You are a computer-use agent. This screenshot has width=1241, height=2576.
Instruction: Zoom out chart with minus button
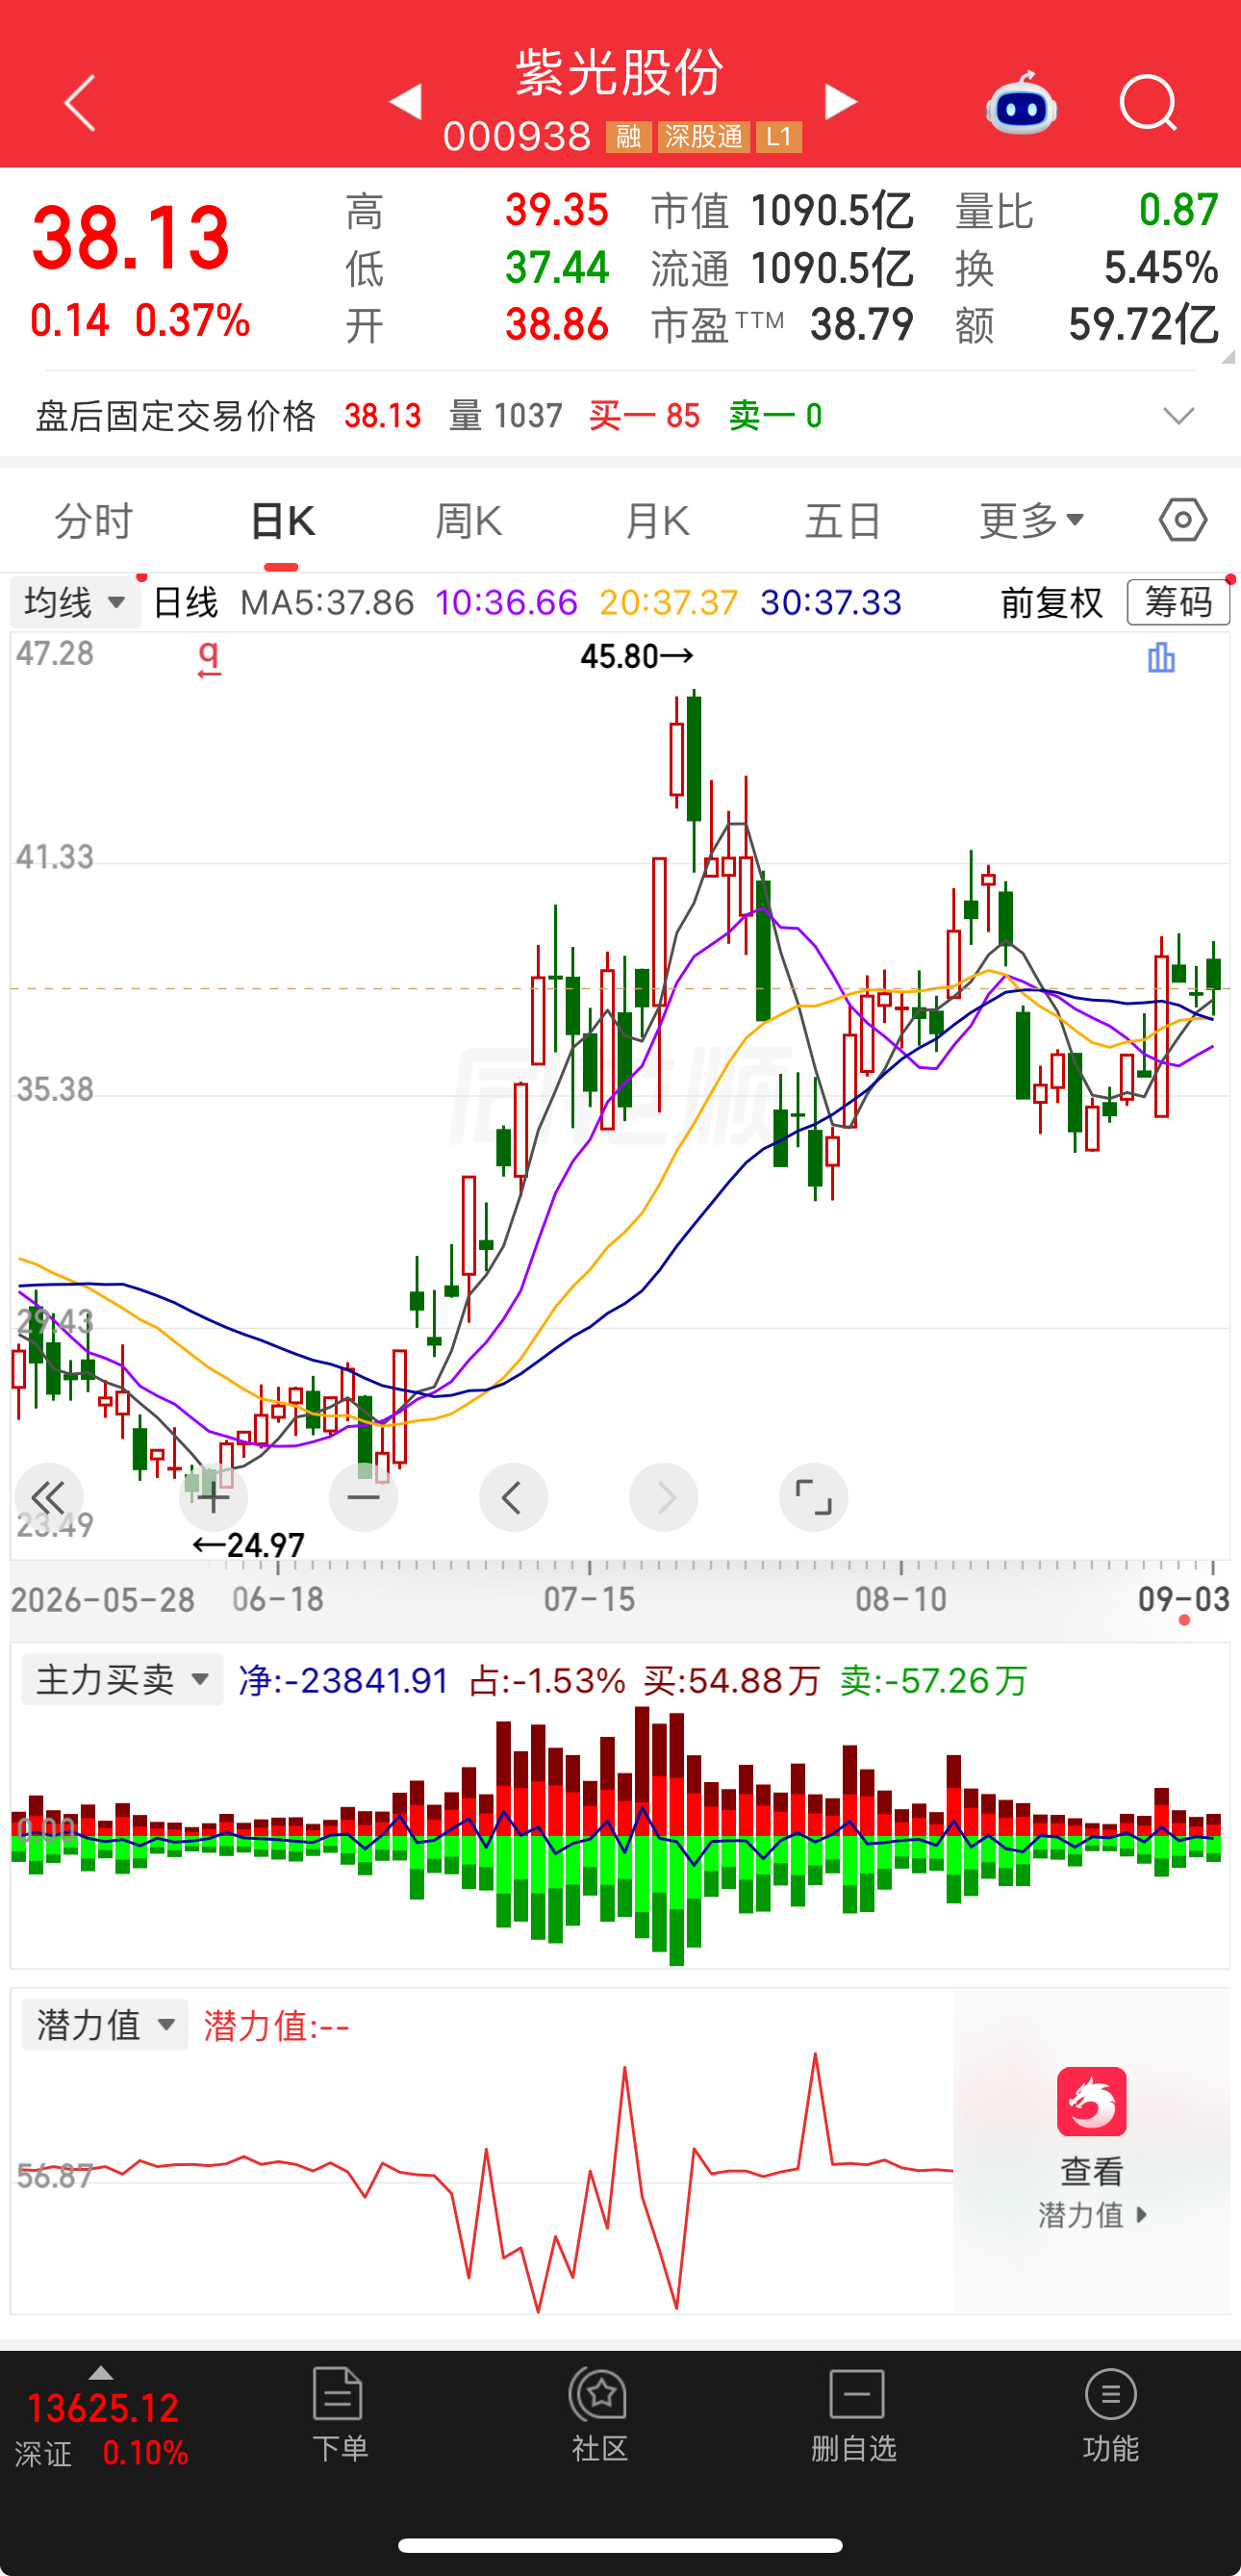[x=363, y=1497]
